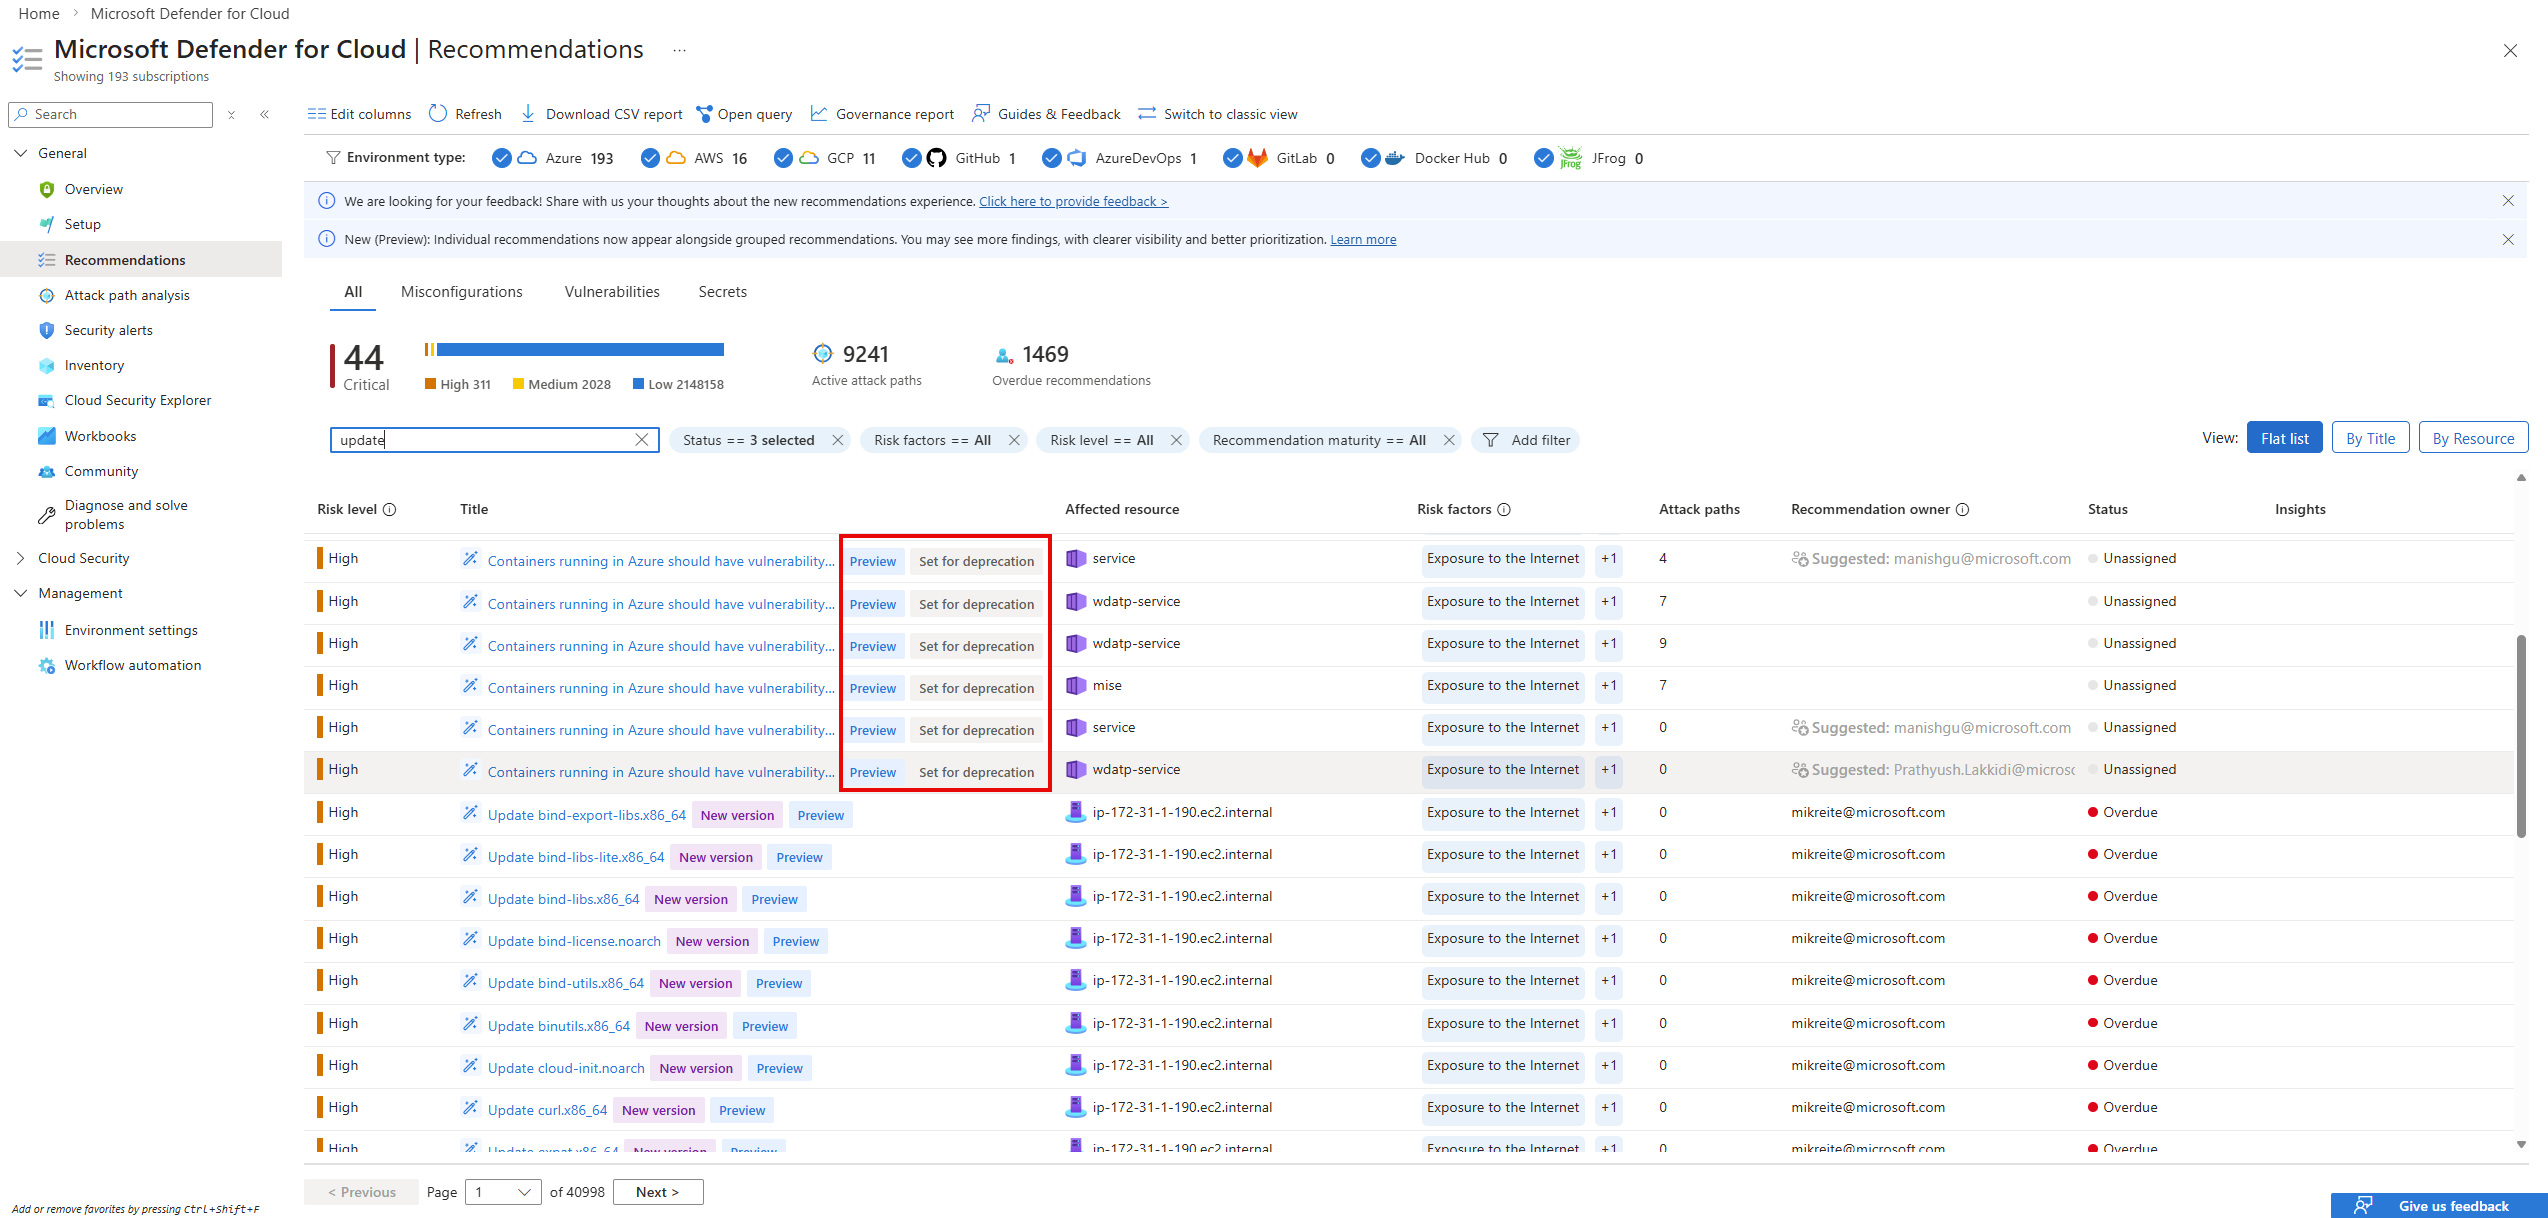The height and width of the screenshot is (1218, 2548).
Task: Open the Secrets tab
Action: [x=722, y=291]
